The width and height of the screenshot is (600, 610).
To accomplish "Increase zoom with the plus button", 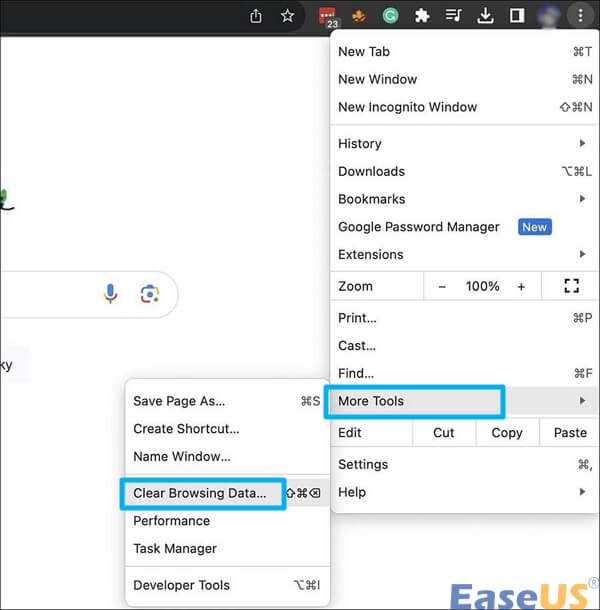I will click(521, 286).
